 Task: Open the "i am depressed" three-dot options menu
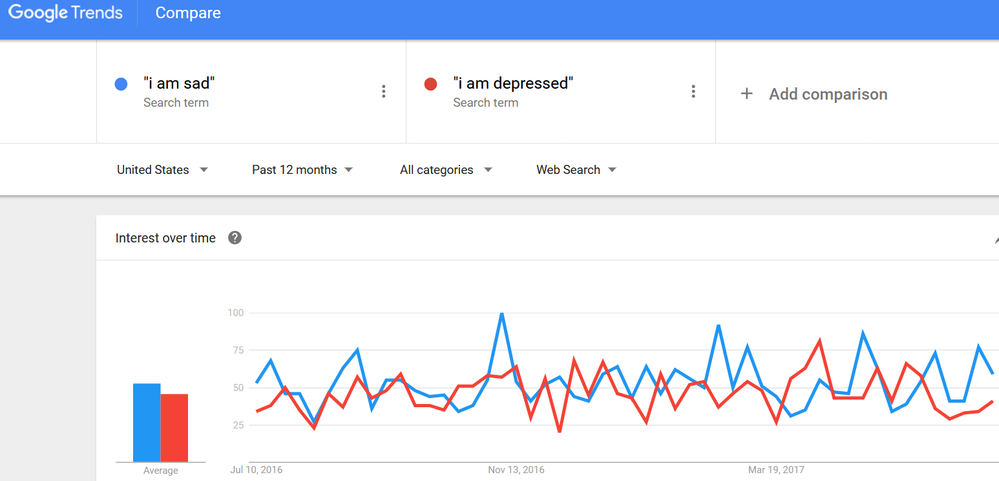pyautogui.click(x=693, y=92)
